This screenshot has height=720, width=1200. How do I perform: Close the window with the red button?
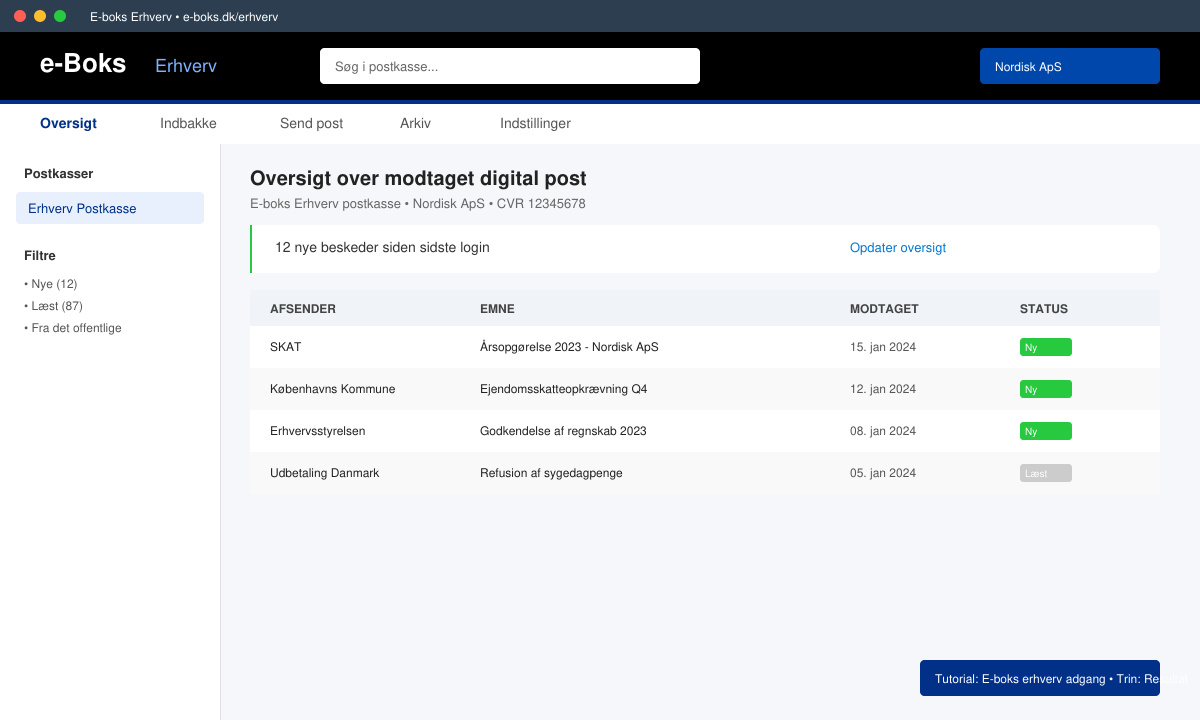(20, 17)
